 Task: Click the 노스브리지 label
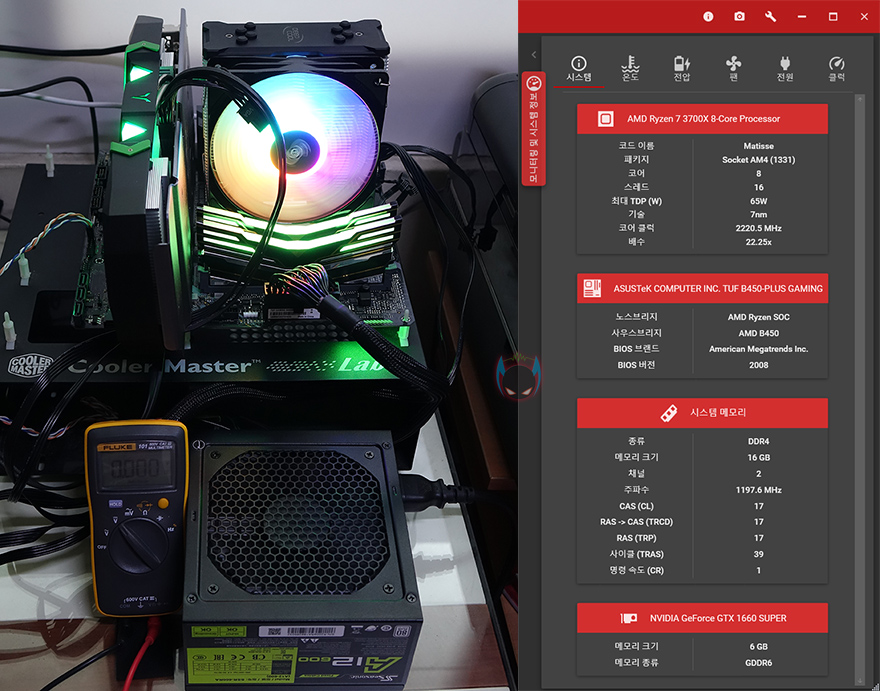click(636, 317)
